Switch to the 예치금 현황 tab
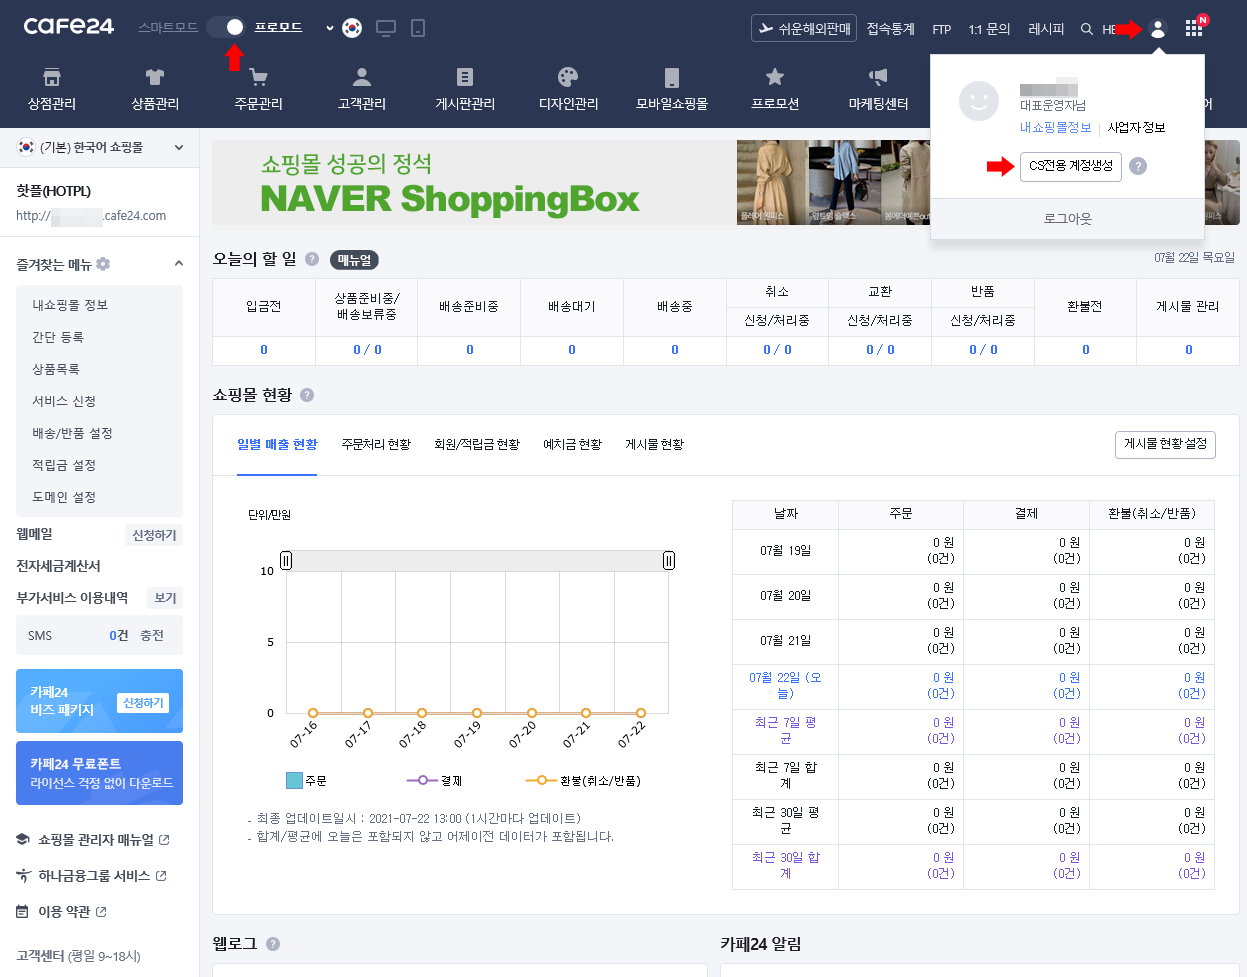Viewport: 1247px width, 977px height. pyautogui.click(x=572, y=444)
